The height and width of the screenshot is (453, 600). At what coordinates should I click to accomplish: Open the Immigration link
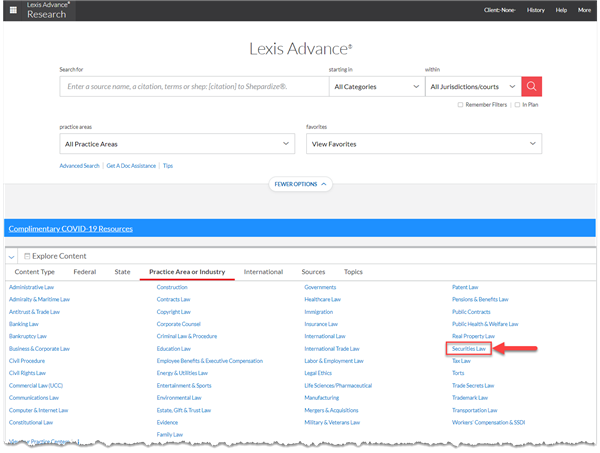(x=319, y=312)
